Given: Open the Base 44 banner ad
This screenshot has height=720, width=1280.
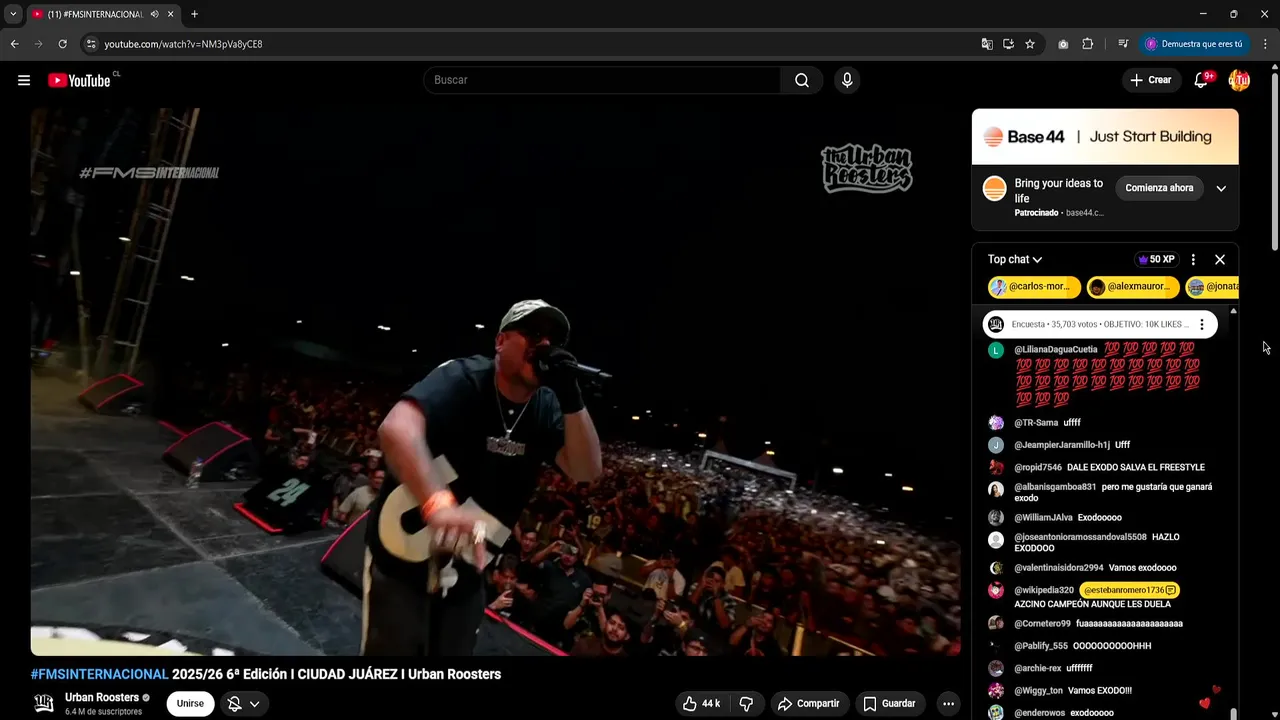Looking at the screenshot, I should point(1105,137).
